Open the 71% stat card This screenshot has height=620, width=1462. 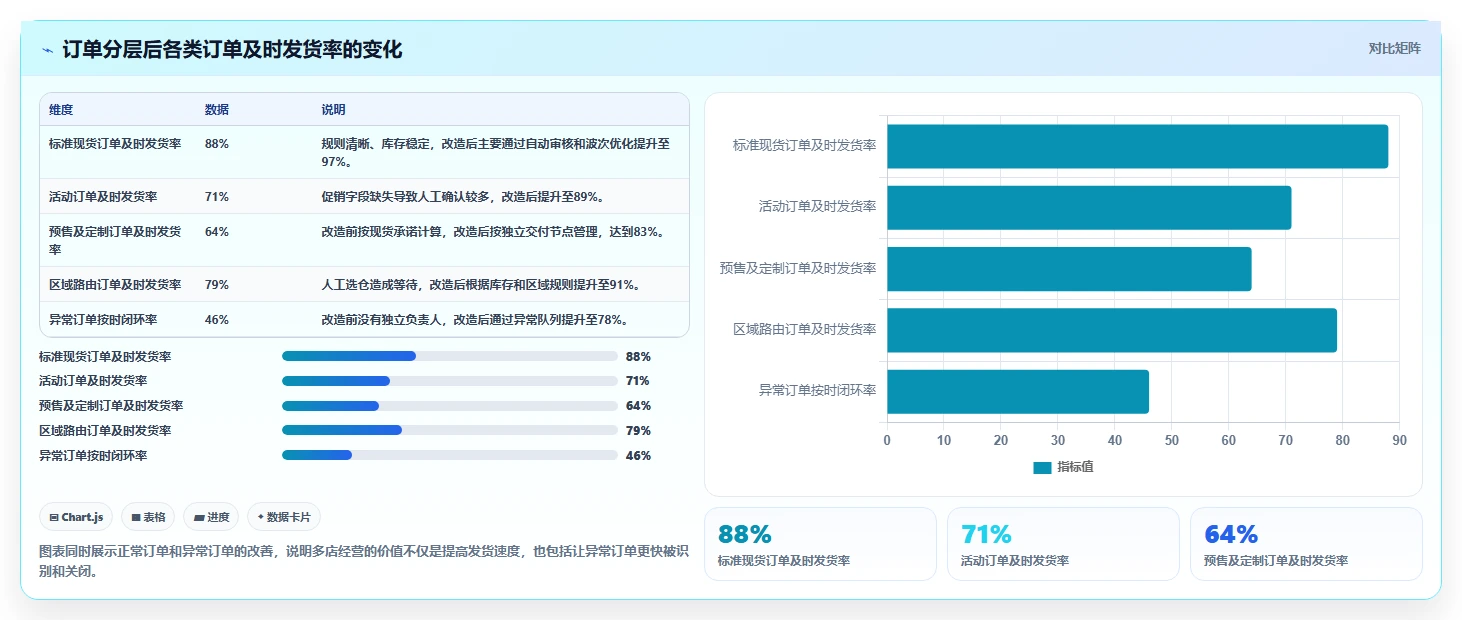1063,544
